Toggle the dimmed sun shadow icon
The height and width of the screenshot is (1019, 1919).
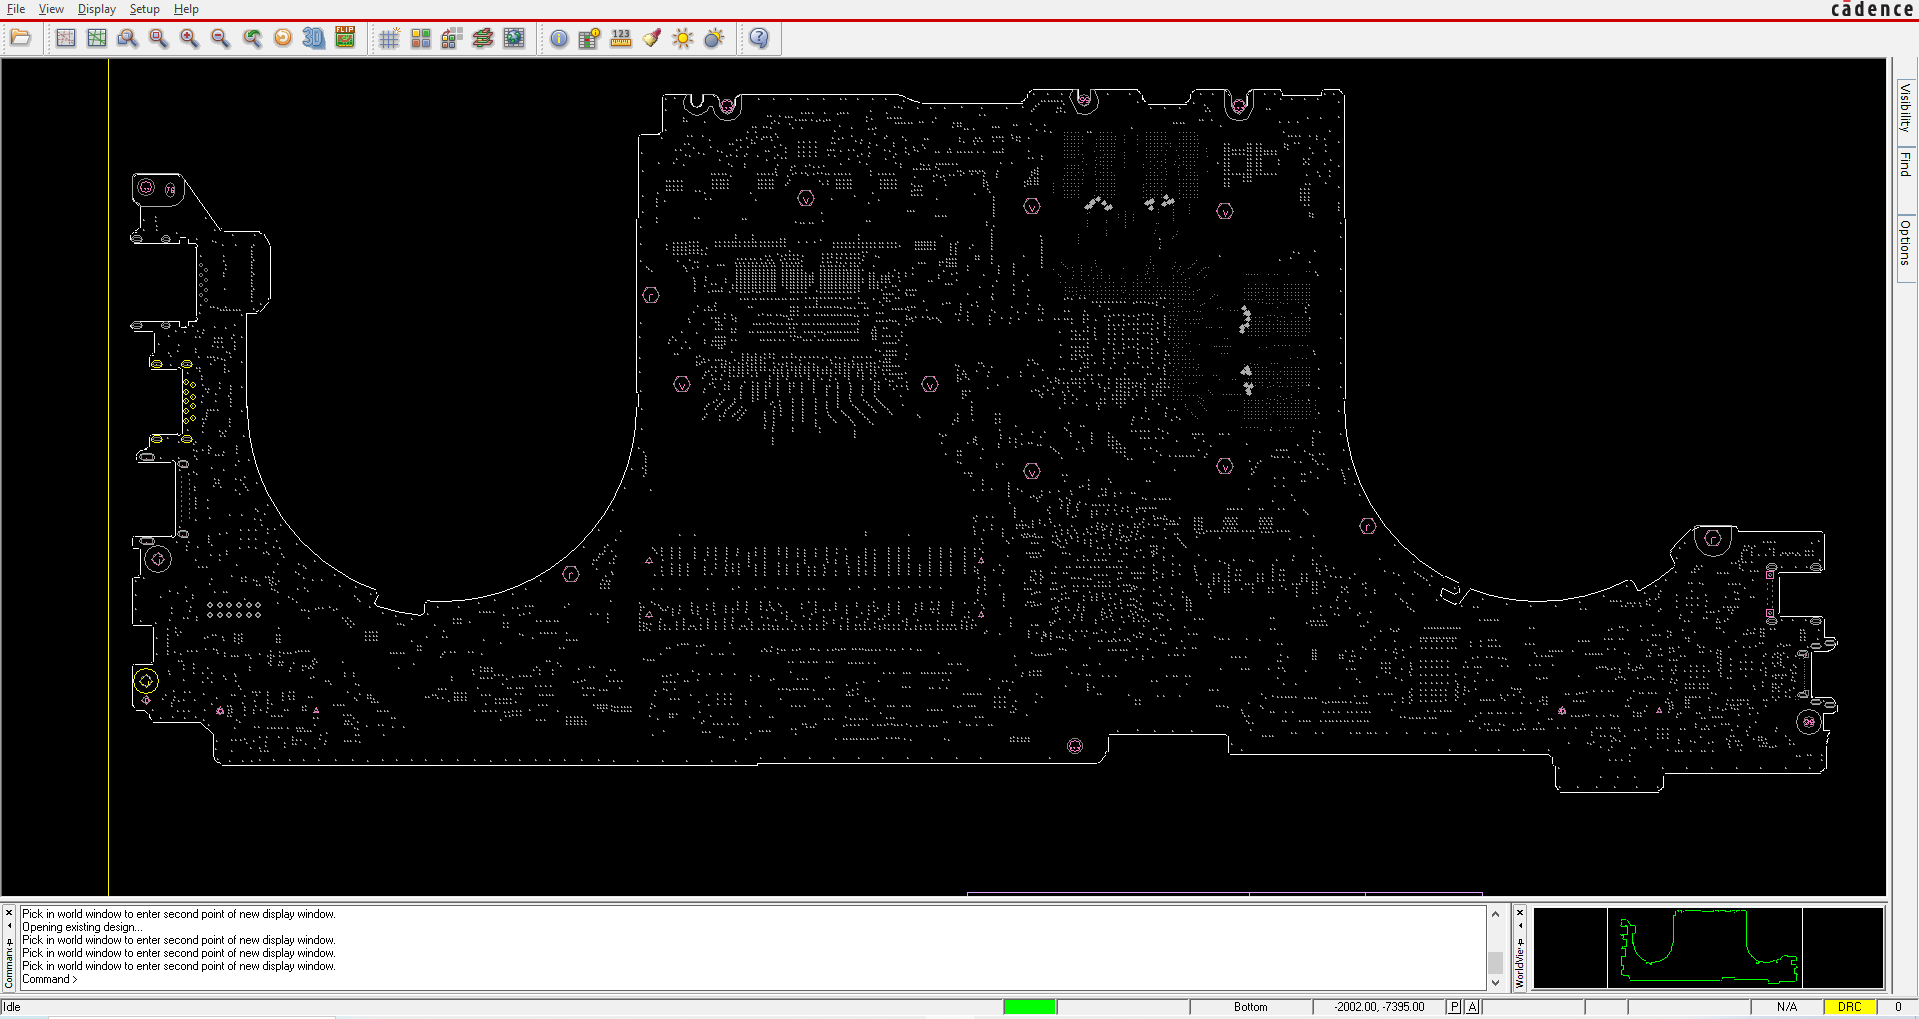pos(714,38)
